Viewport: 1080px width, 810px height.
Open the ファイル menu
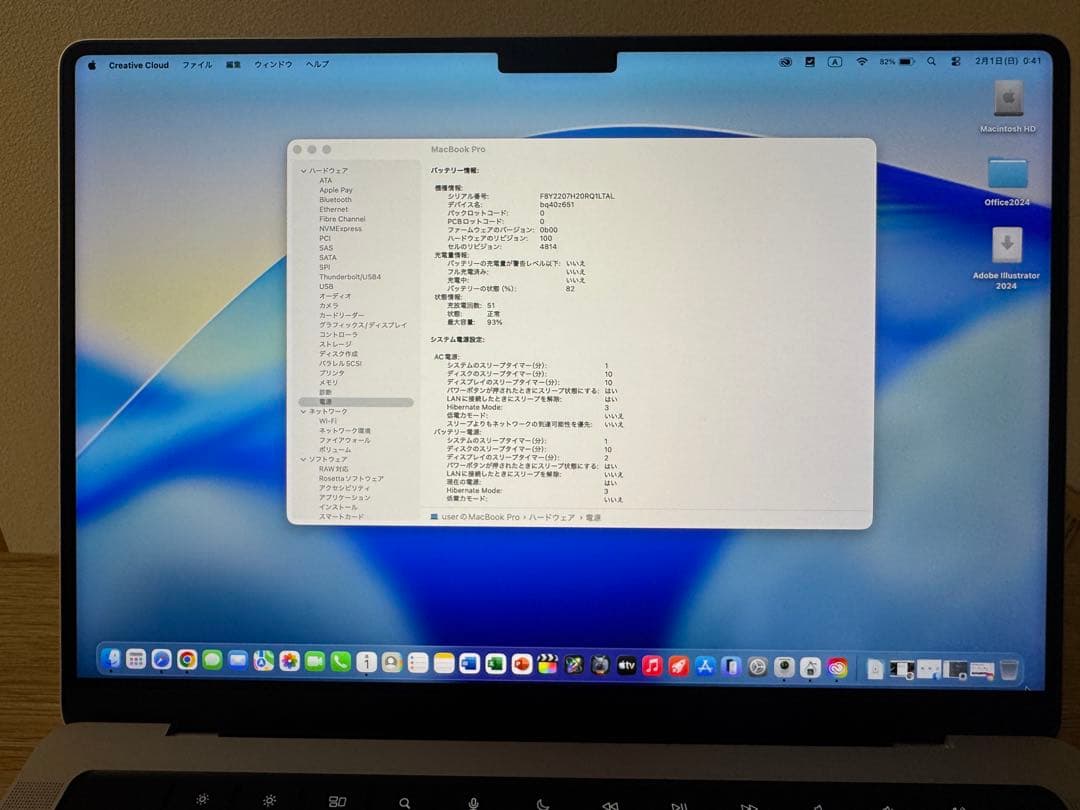[x=197, y=65]
